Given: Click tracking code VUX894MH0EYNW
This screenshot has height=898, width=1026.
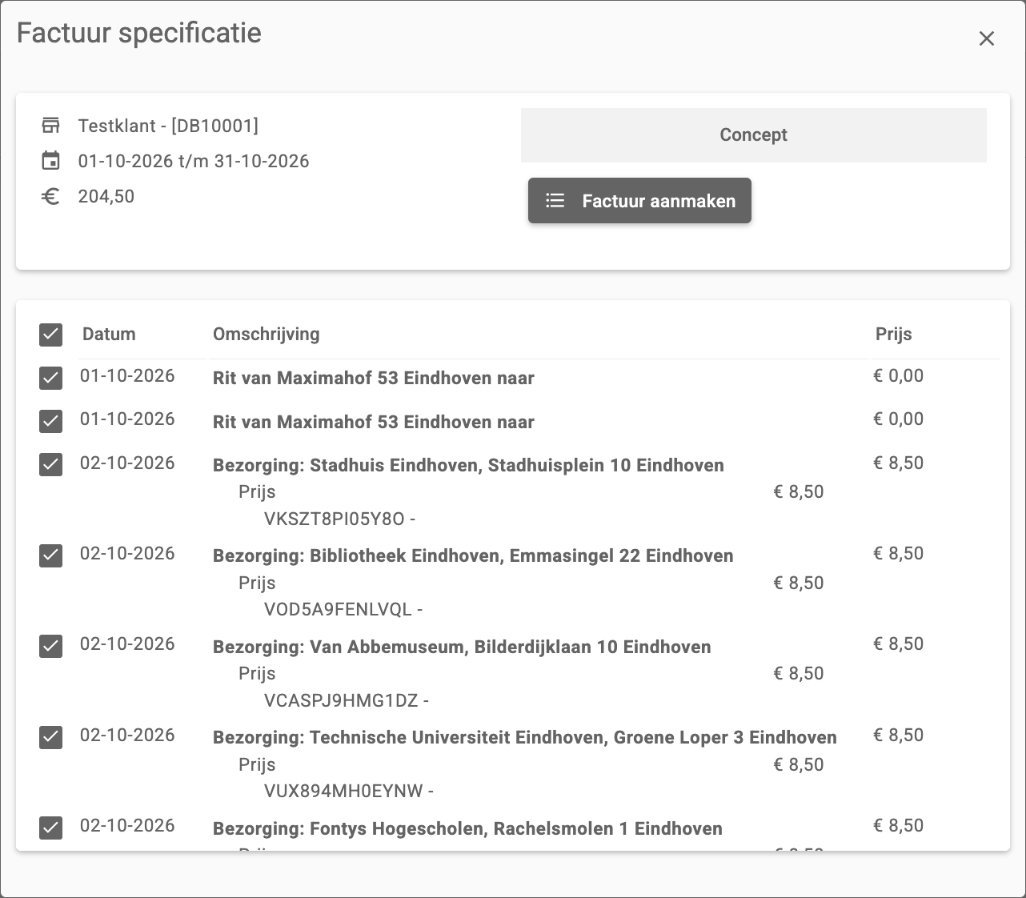Looking at the screenshot, I should pos(343,791).
